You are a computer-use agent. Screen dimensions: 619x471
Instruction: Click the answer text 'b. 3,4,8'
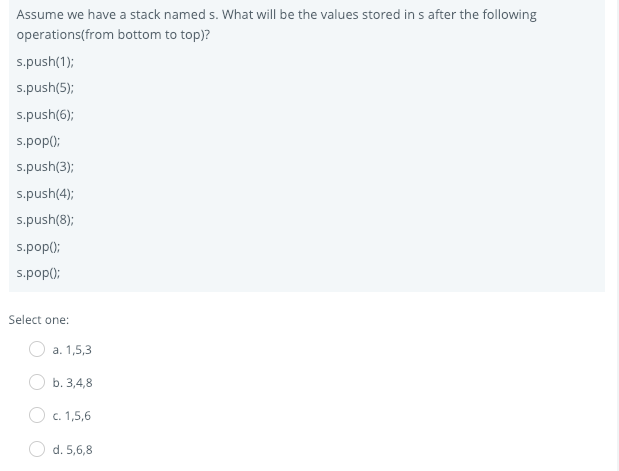click(72, 383)
